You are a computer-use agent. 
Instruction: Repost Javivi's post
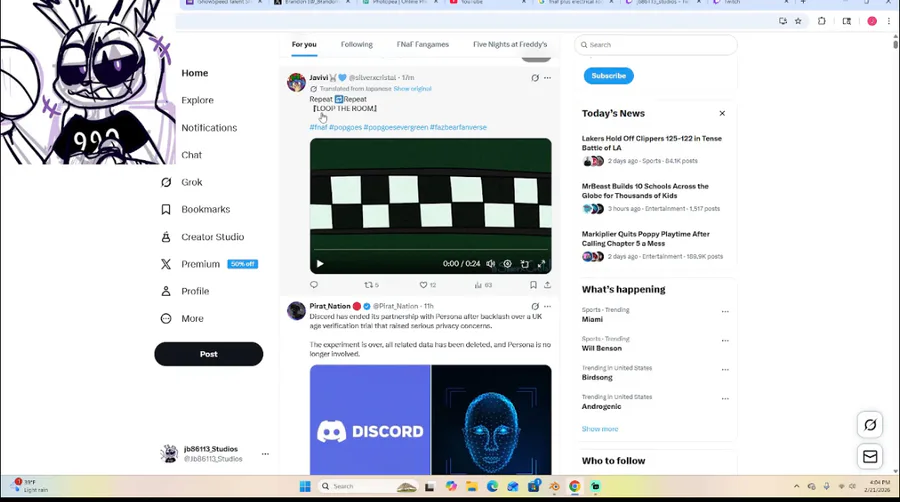pyautogui.click(x=371, y=285)
